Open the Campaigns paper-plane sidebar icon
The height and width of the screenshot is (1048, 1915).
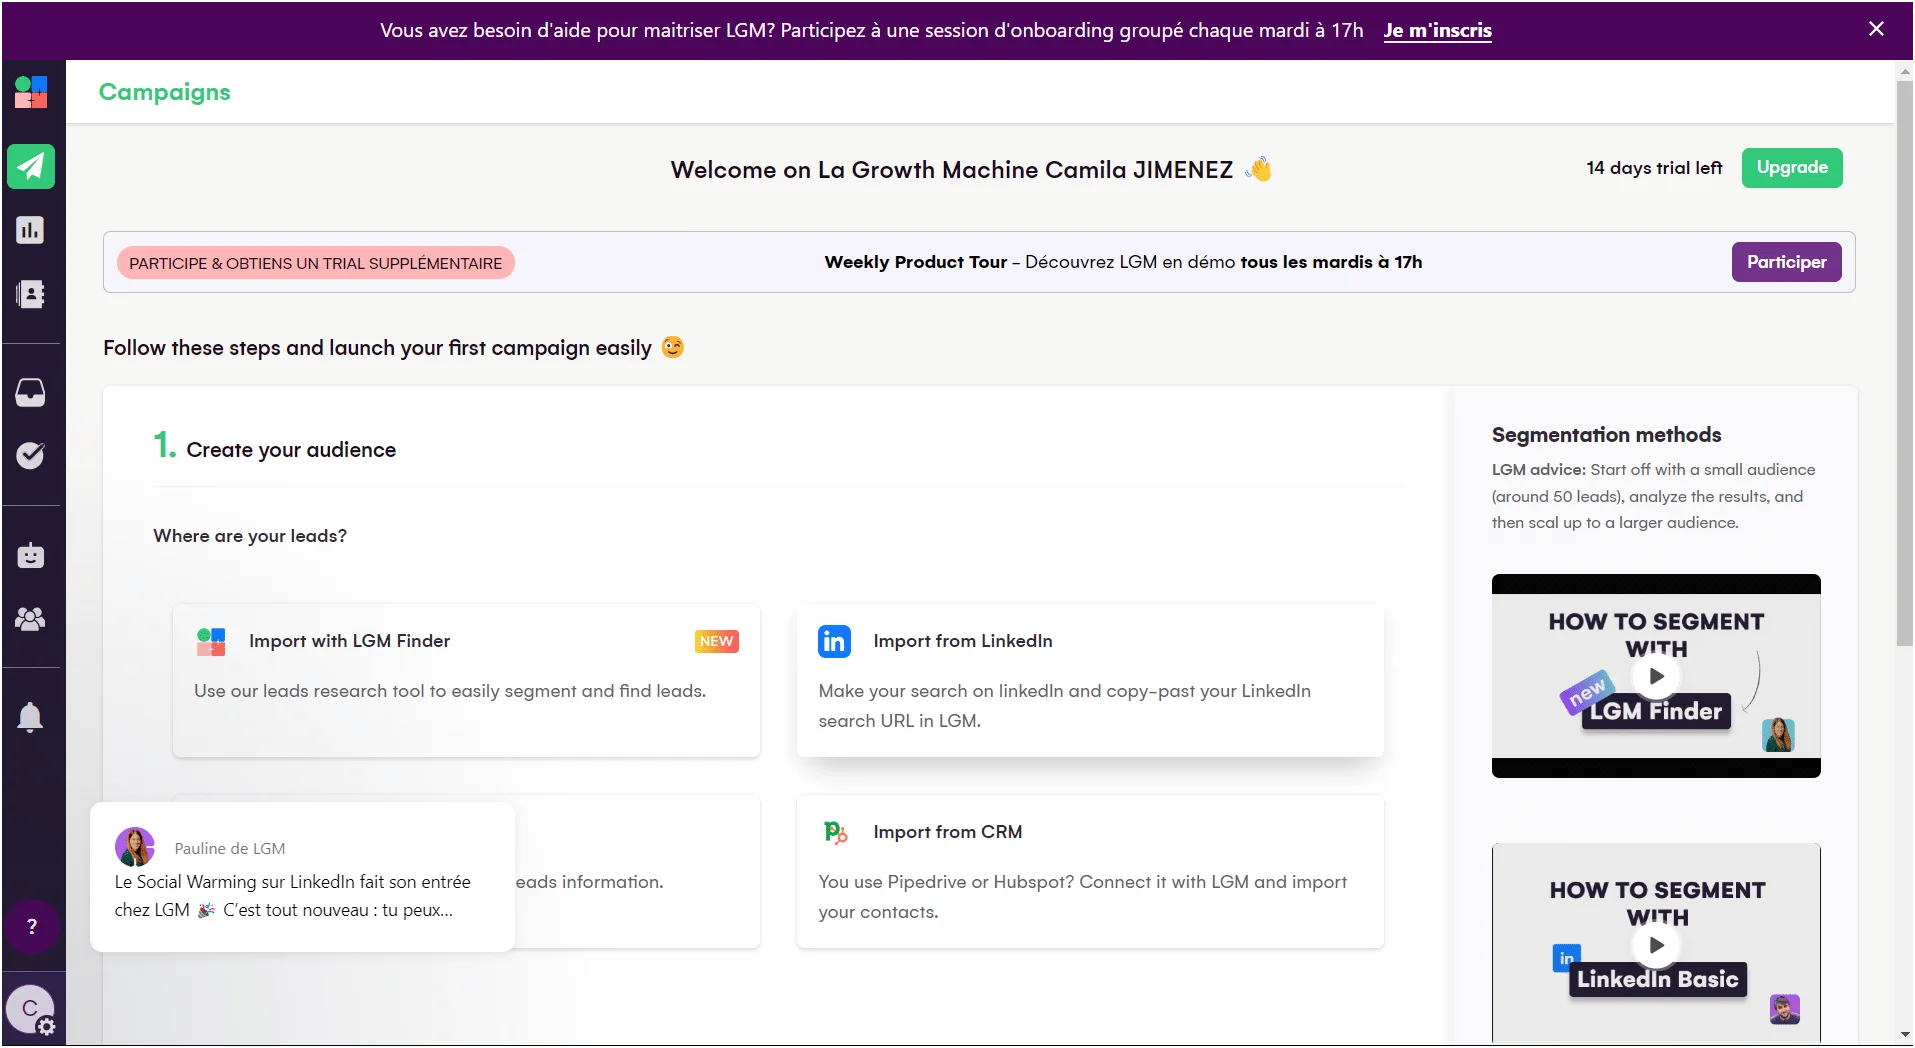[31, 166]
